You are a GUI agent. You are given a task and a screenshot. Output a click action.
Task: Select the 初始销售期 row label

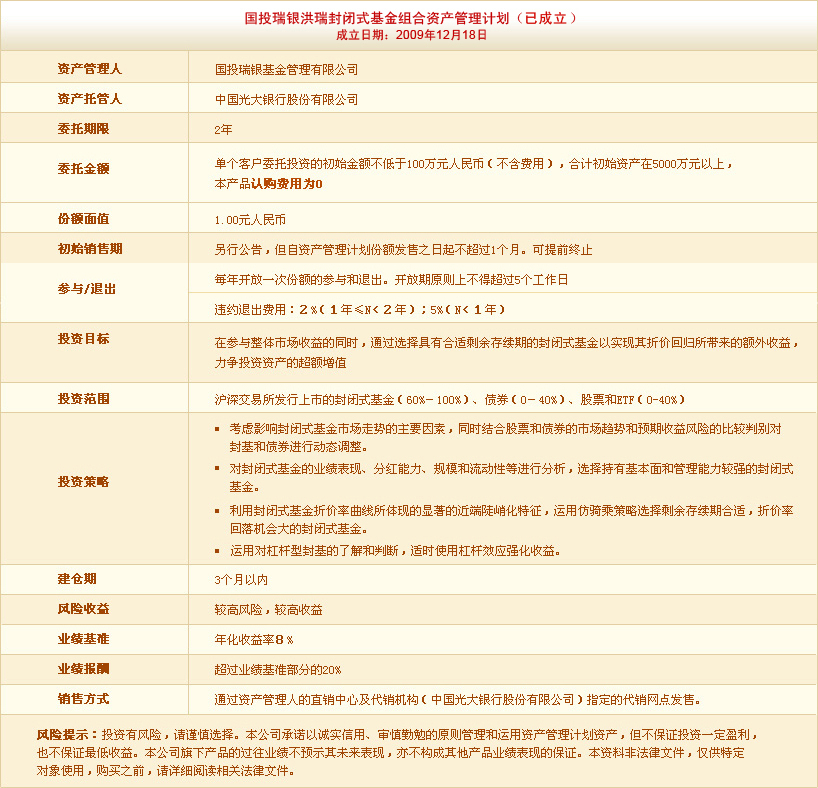click(x=89, y=249)
